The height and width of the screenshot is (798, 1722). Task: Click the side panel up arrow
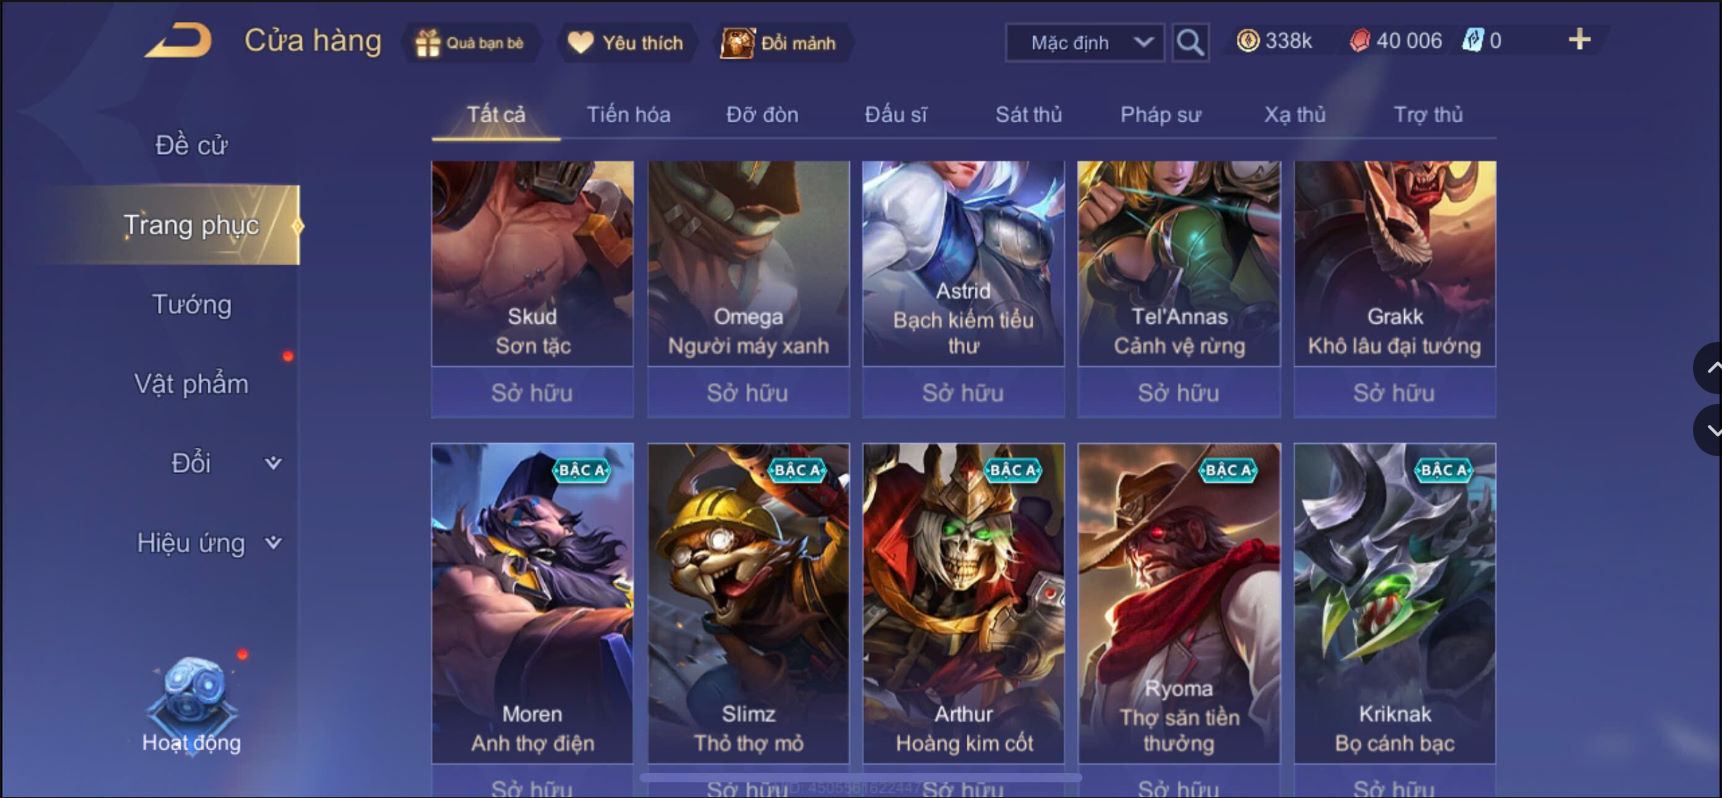point(1711,368)
